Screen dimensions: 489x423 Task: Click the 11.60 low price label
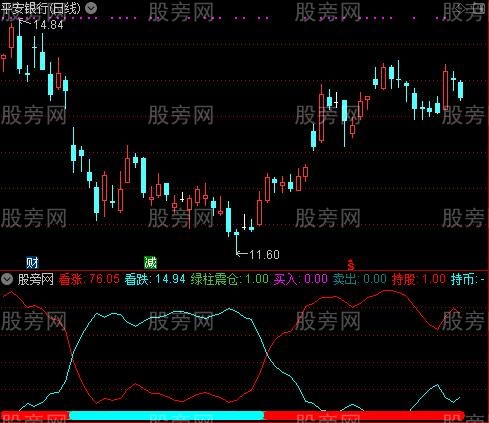264,255
